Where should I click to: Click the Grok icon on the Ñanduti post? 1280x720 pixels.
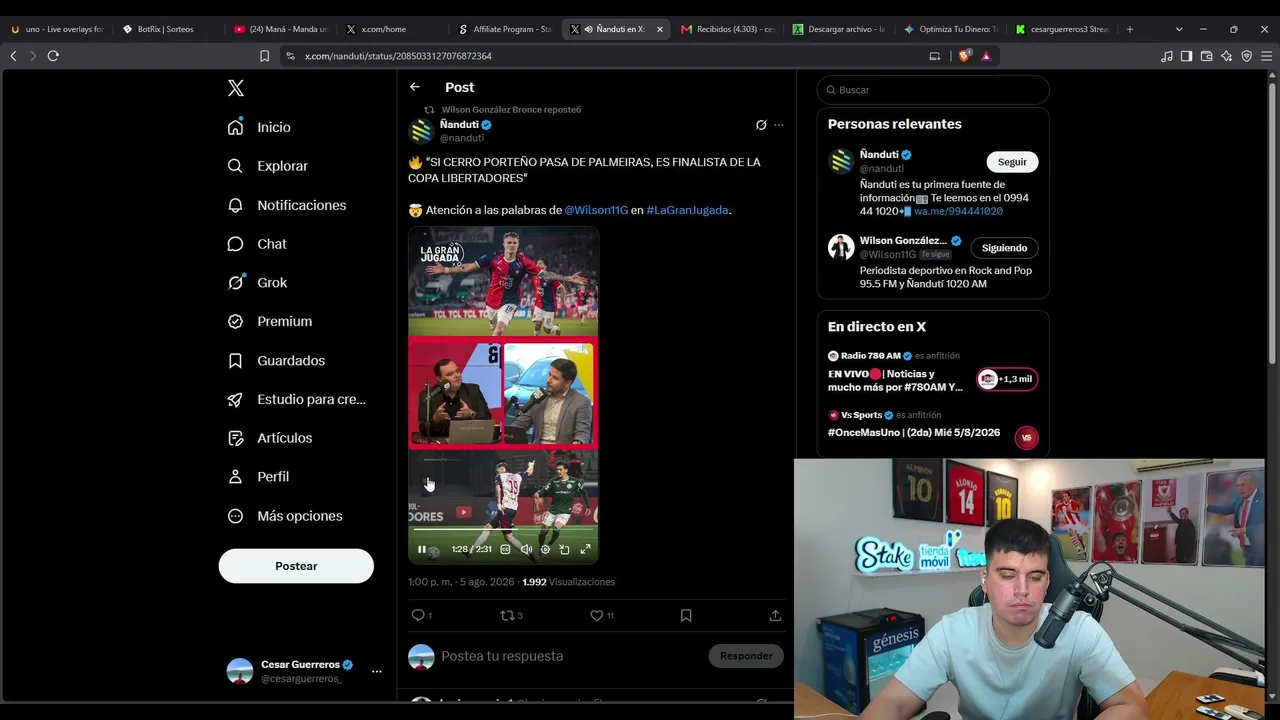coord(761,125)
